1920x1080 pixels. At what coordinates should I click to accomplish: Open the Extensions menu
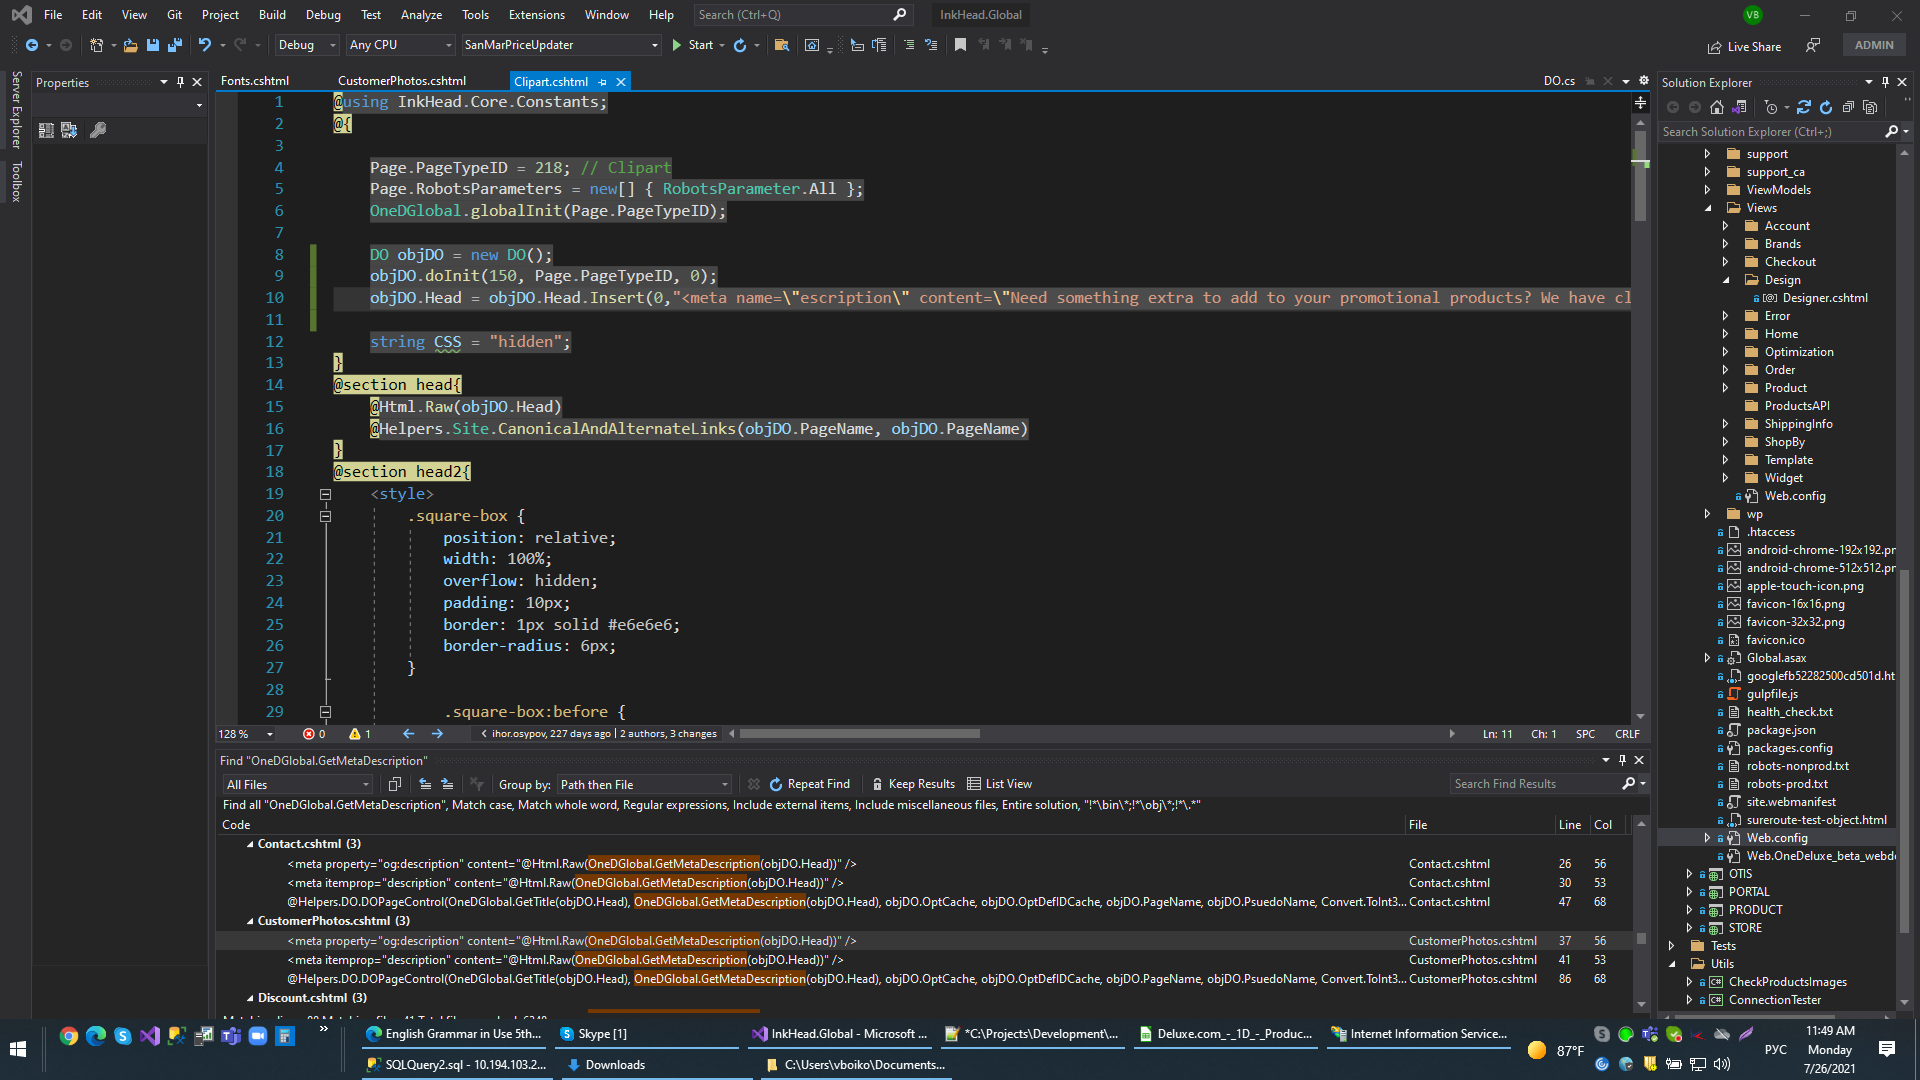pos(536,15)
